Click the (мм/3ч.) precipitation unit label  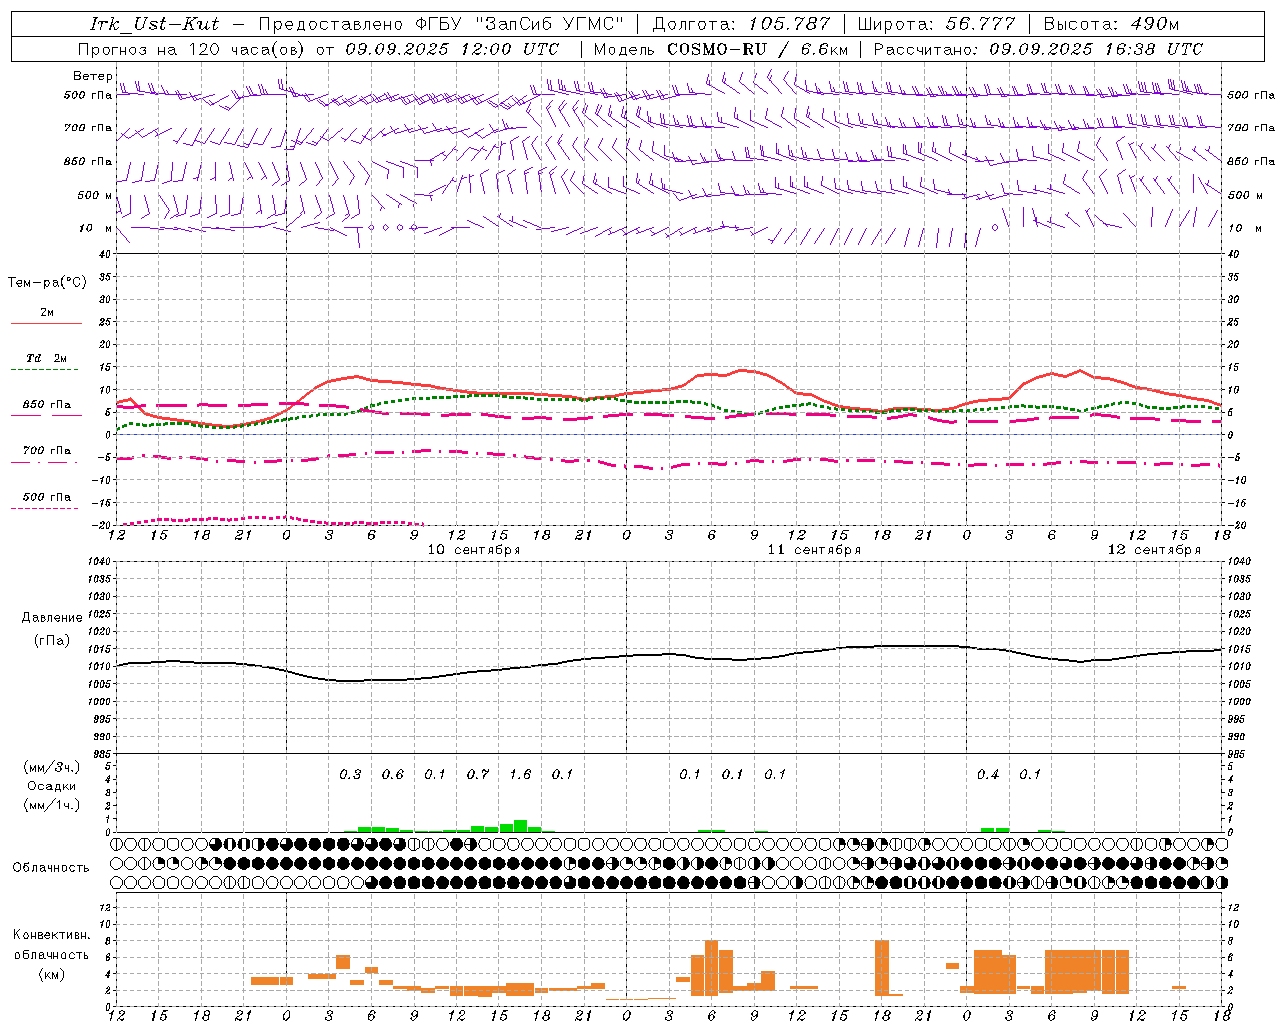coord(52,767)
